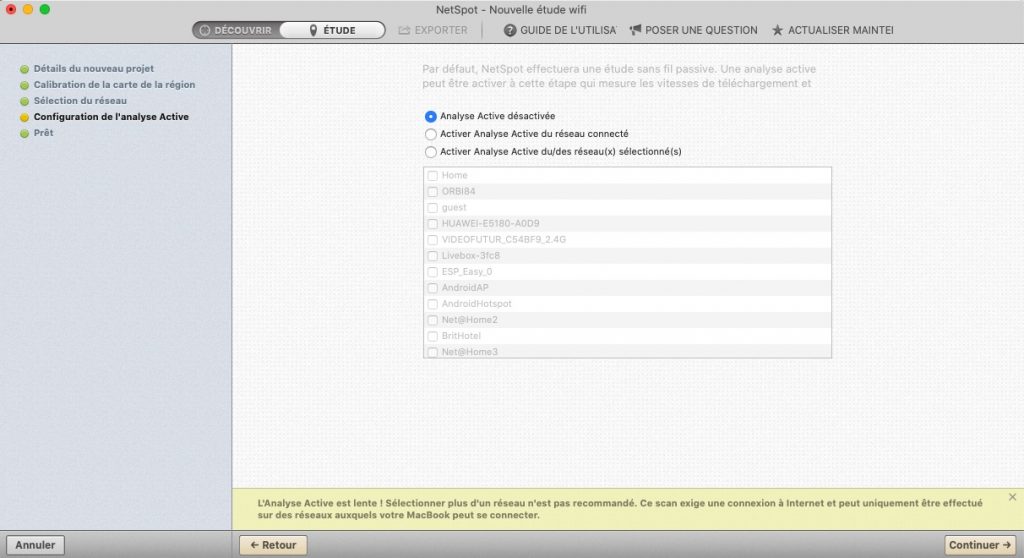1024x558 pixels.
Task: Switch to the Étude mode tab
Action: coord(332,30)
